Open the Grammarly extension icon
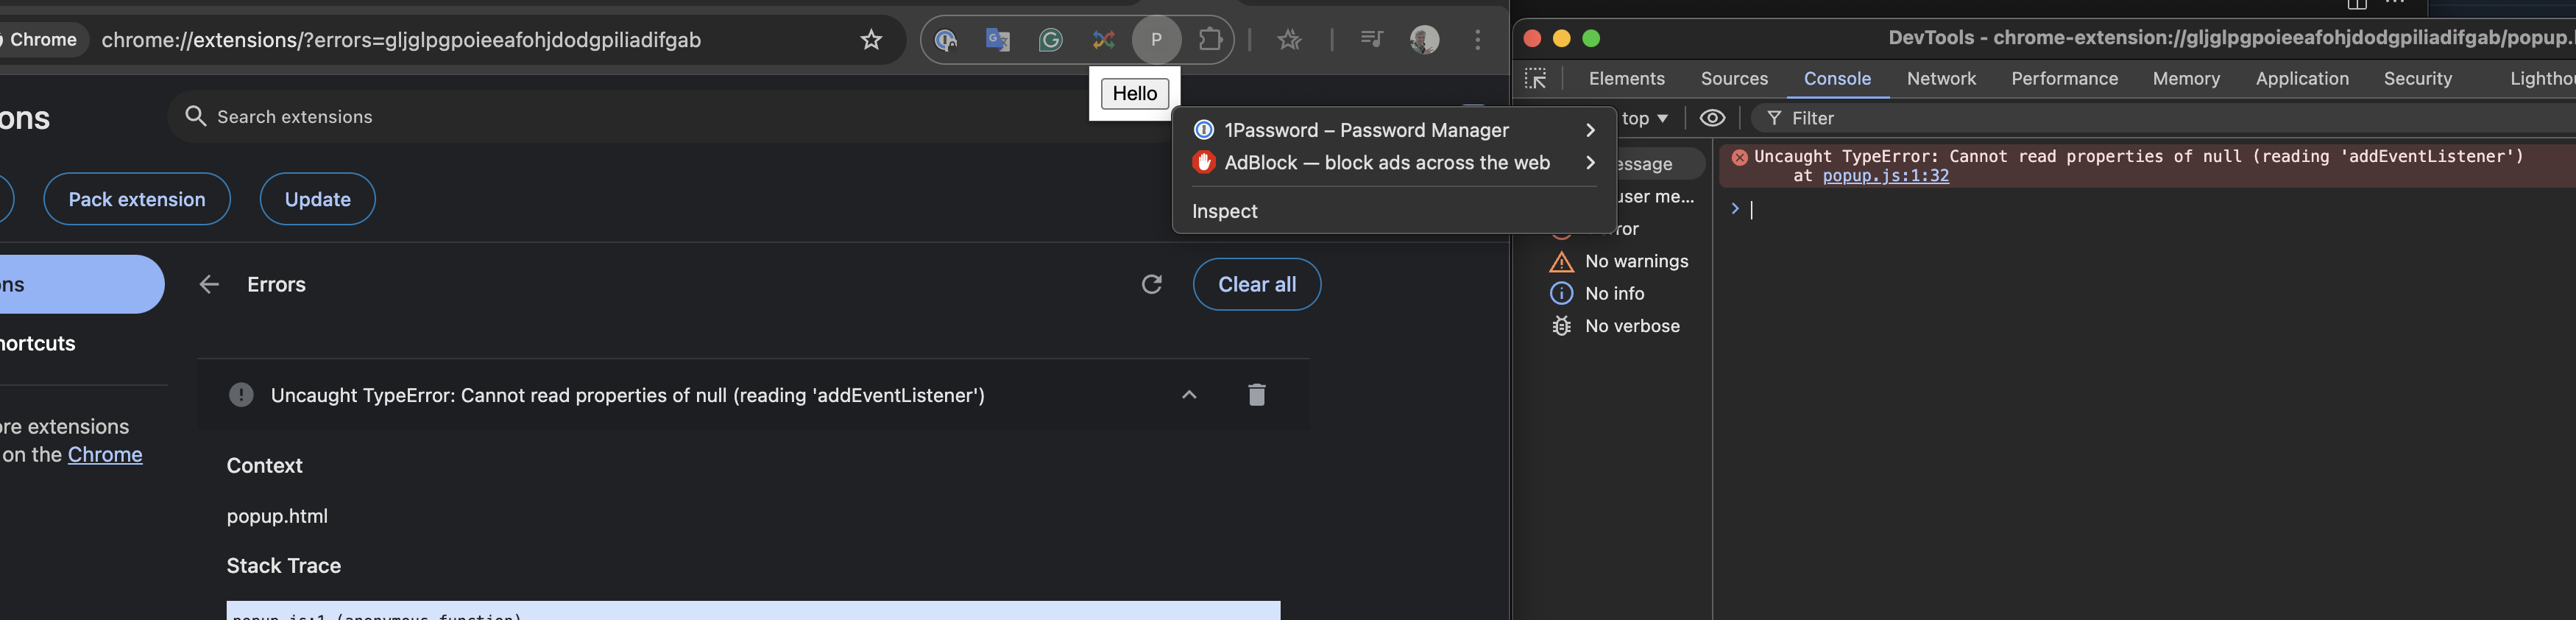This screenshot has width=2576, height=620. point(1050,40)
